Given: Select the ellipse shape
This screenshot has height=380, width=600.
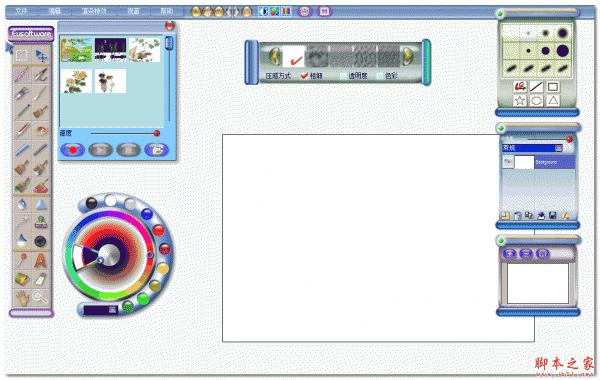Looking at the screenshot, I should tap(536, 101).
